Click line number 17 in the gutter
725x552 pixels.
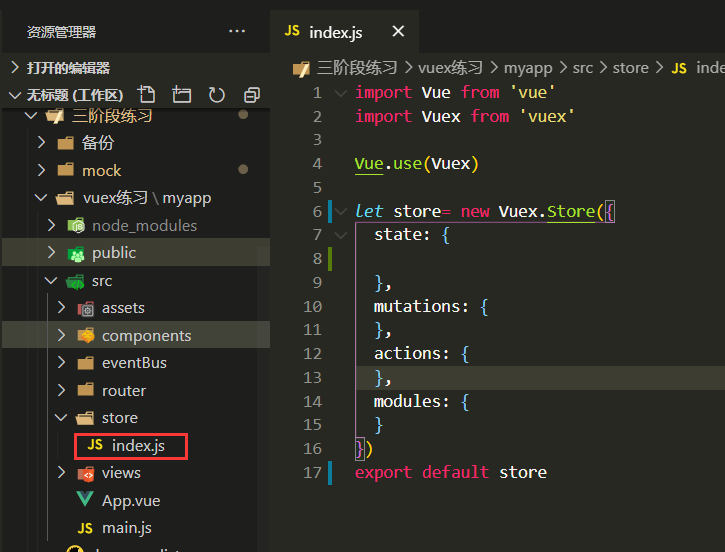(312, 472)
